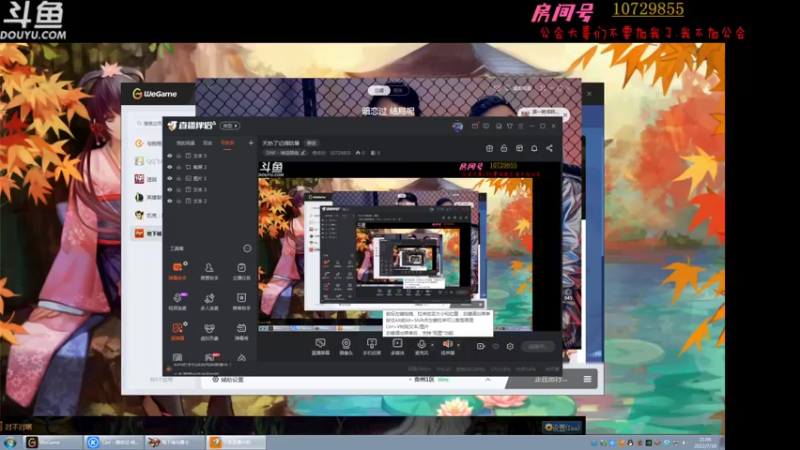Lock the 图片 1 source row

pos(179,179)
